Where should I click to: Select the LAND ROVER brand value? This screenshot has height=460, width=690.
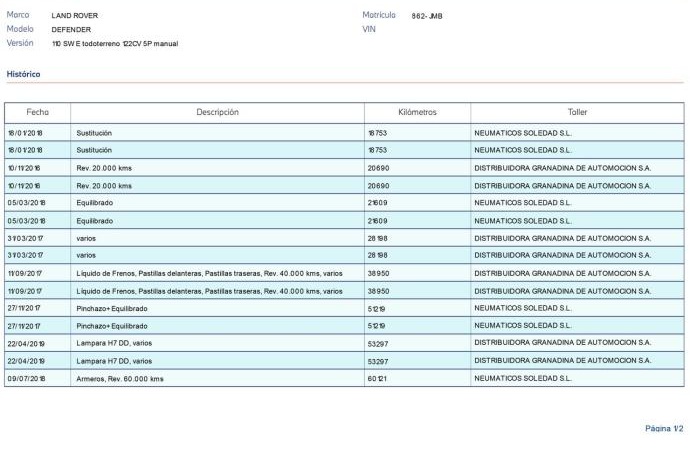75,16
